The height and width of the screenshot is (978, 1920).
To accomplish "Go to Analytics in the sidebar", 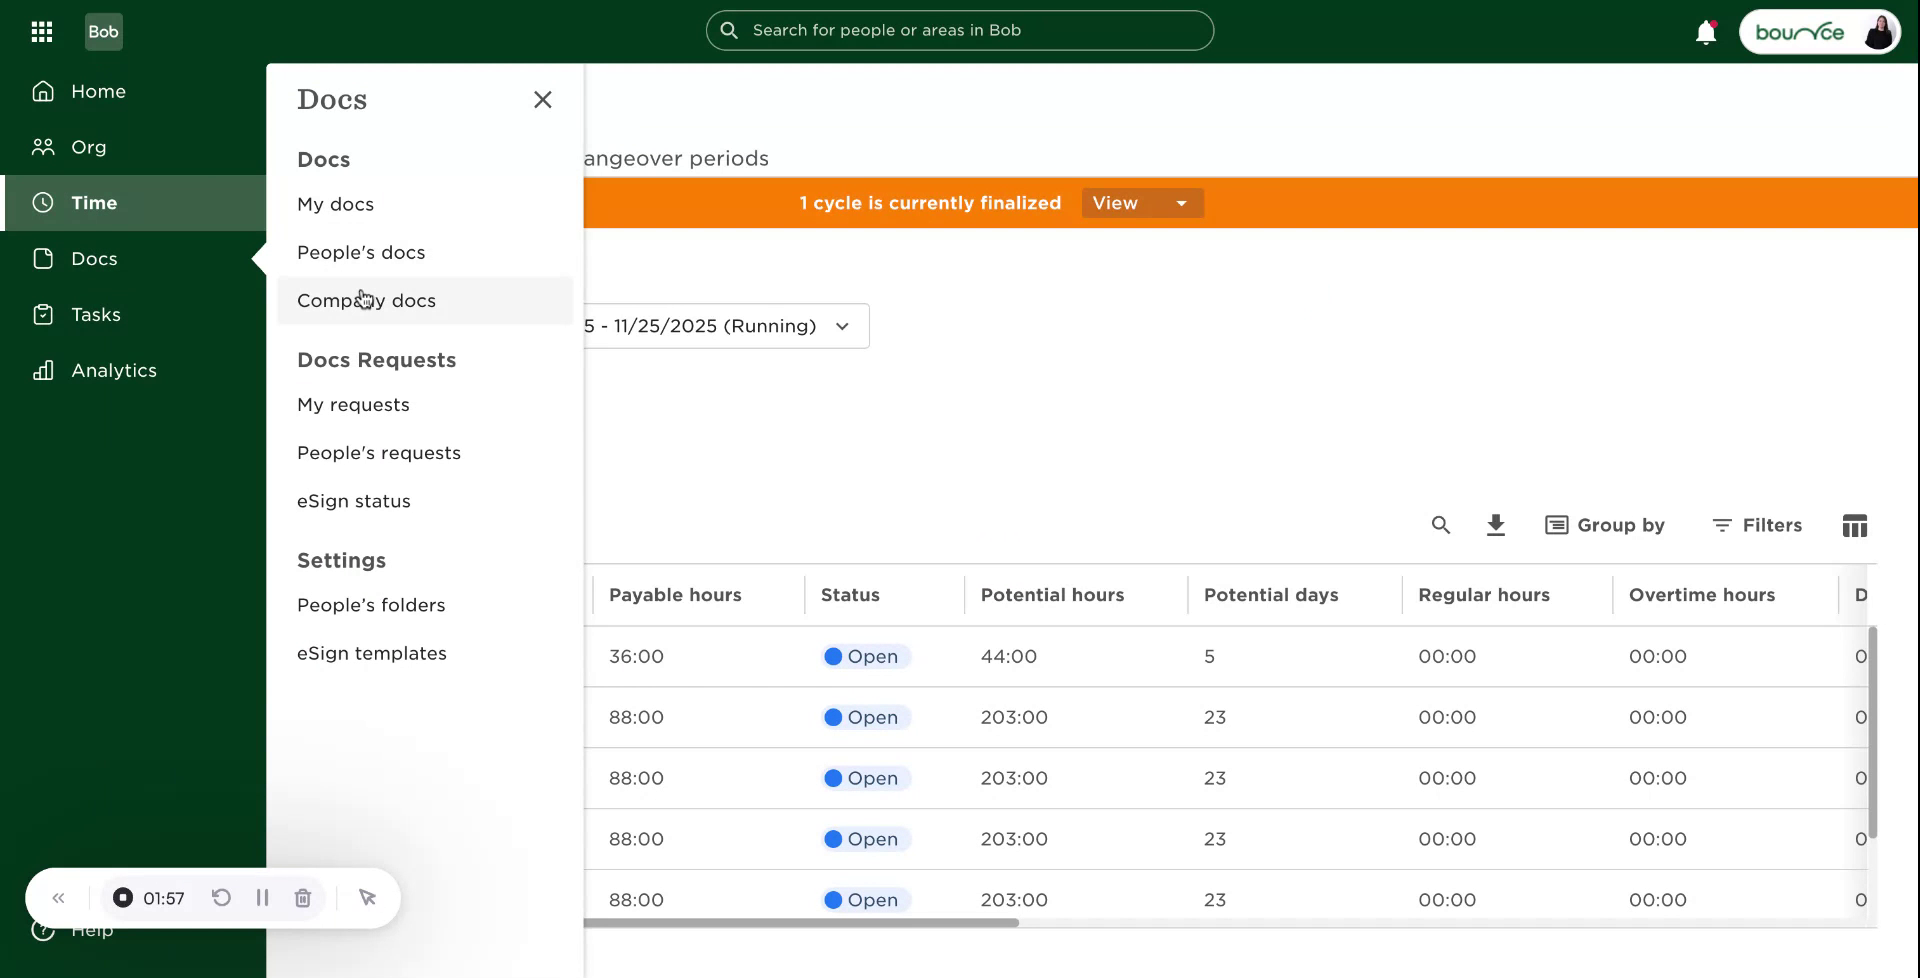I will point(114,371).
